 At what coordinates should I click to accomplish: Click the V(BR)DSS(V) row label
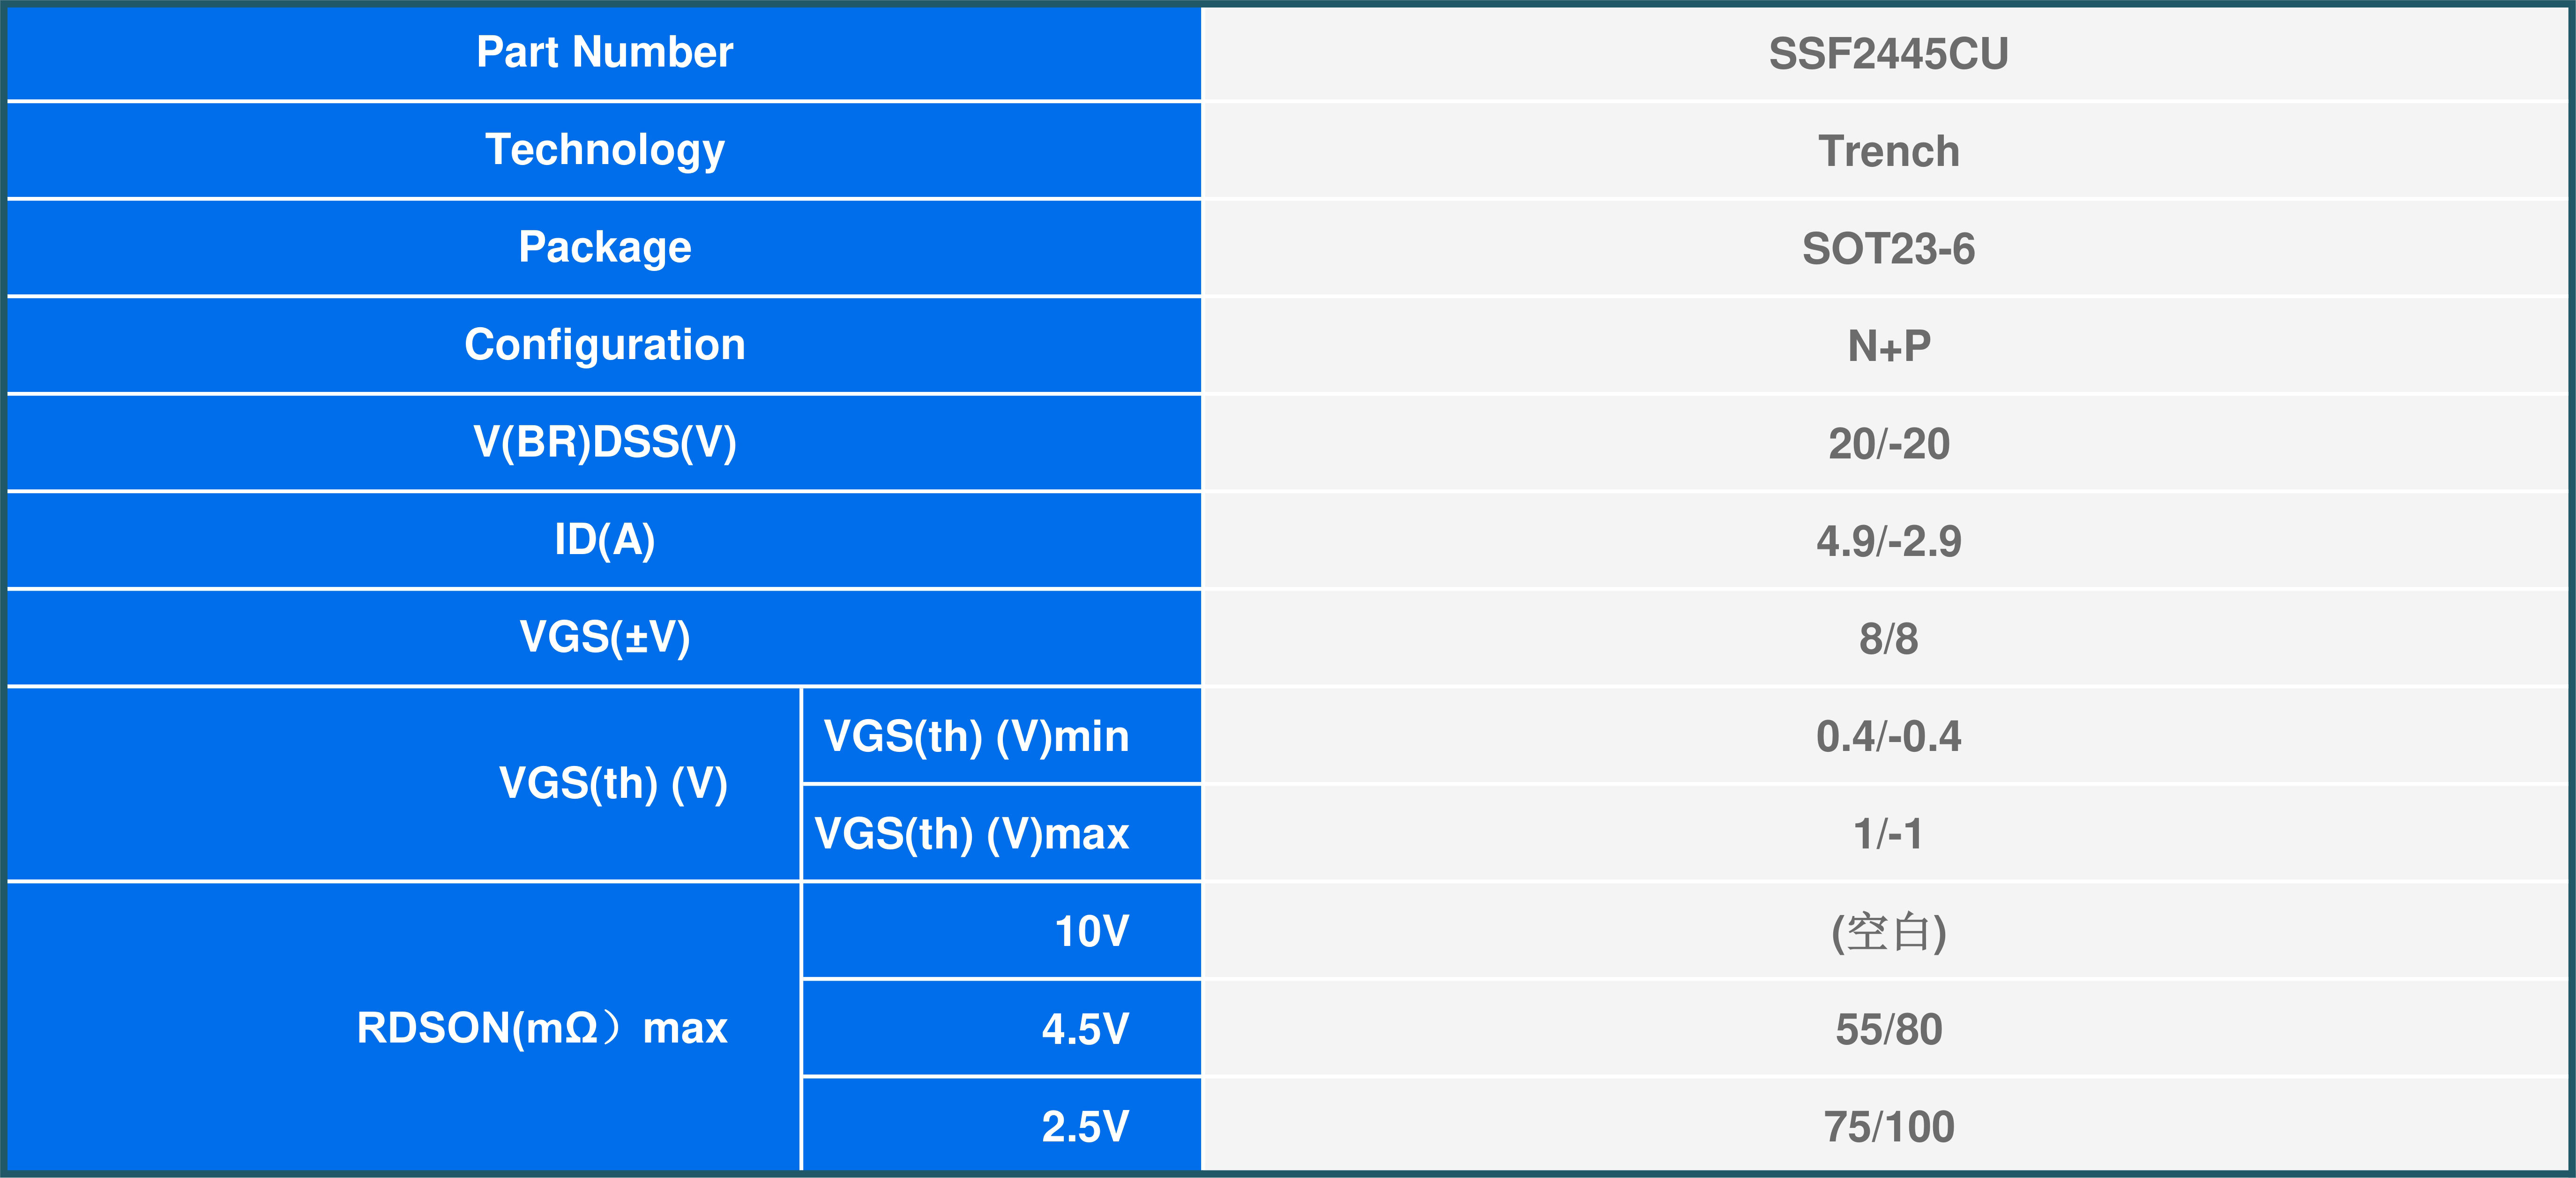click(x=604, y=442)
